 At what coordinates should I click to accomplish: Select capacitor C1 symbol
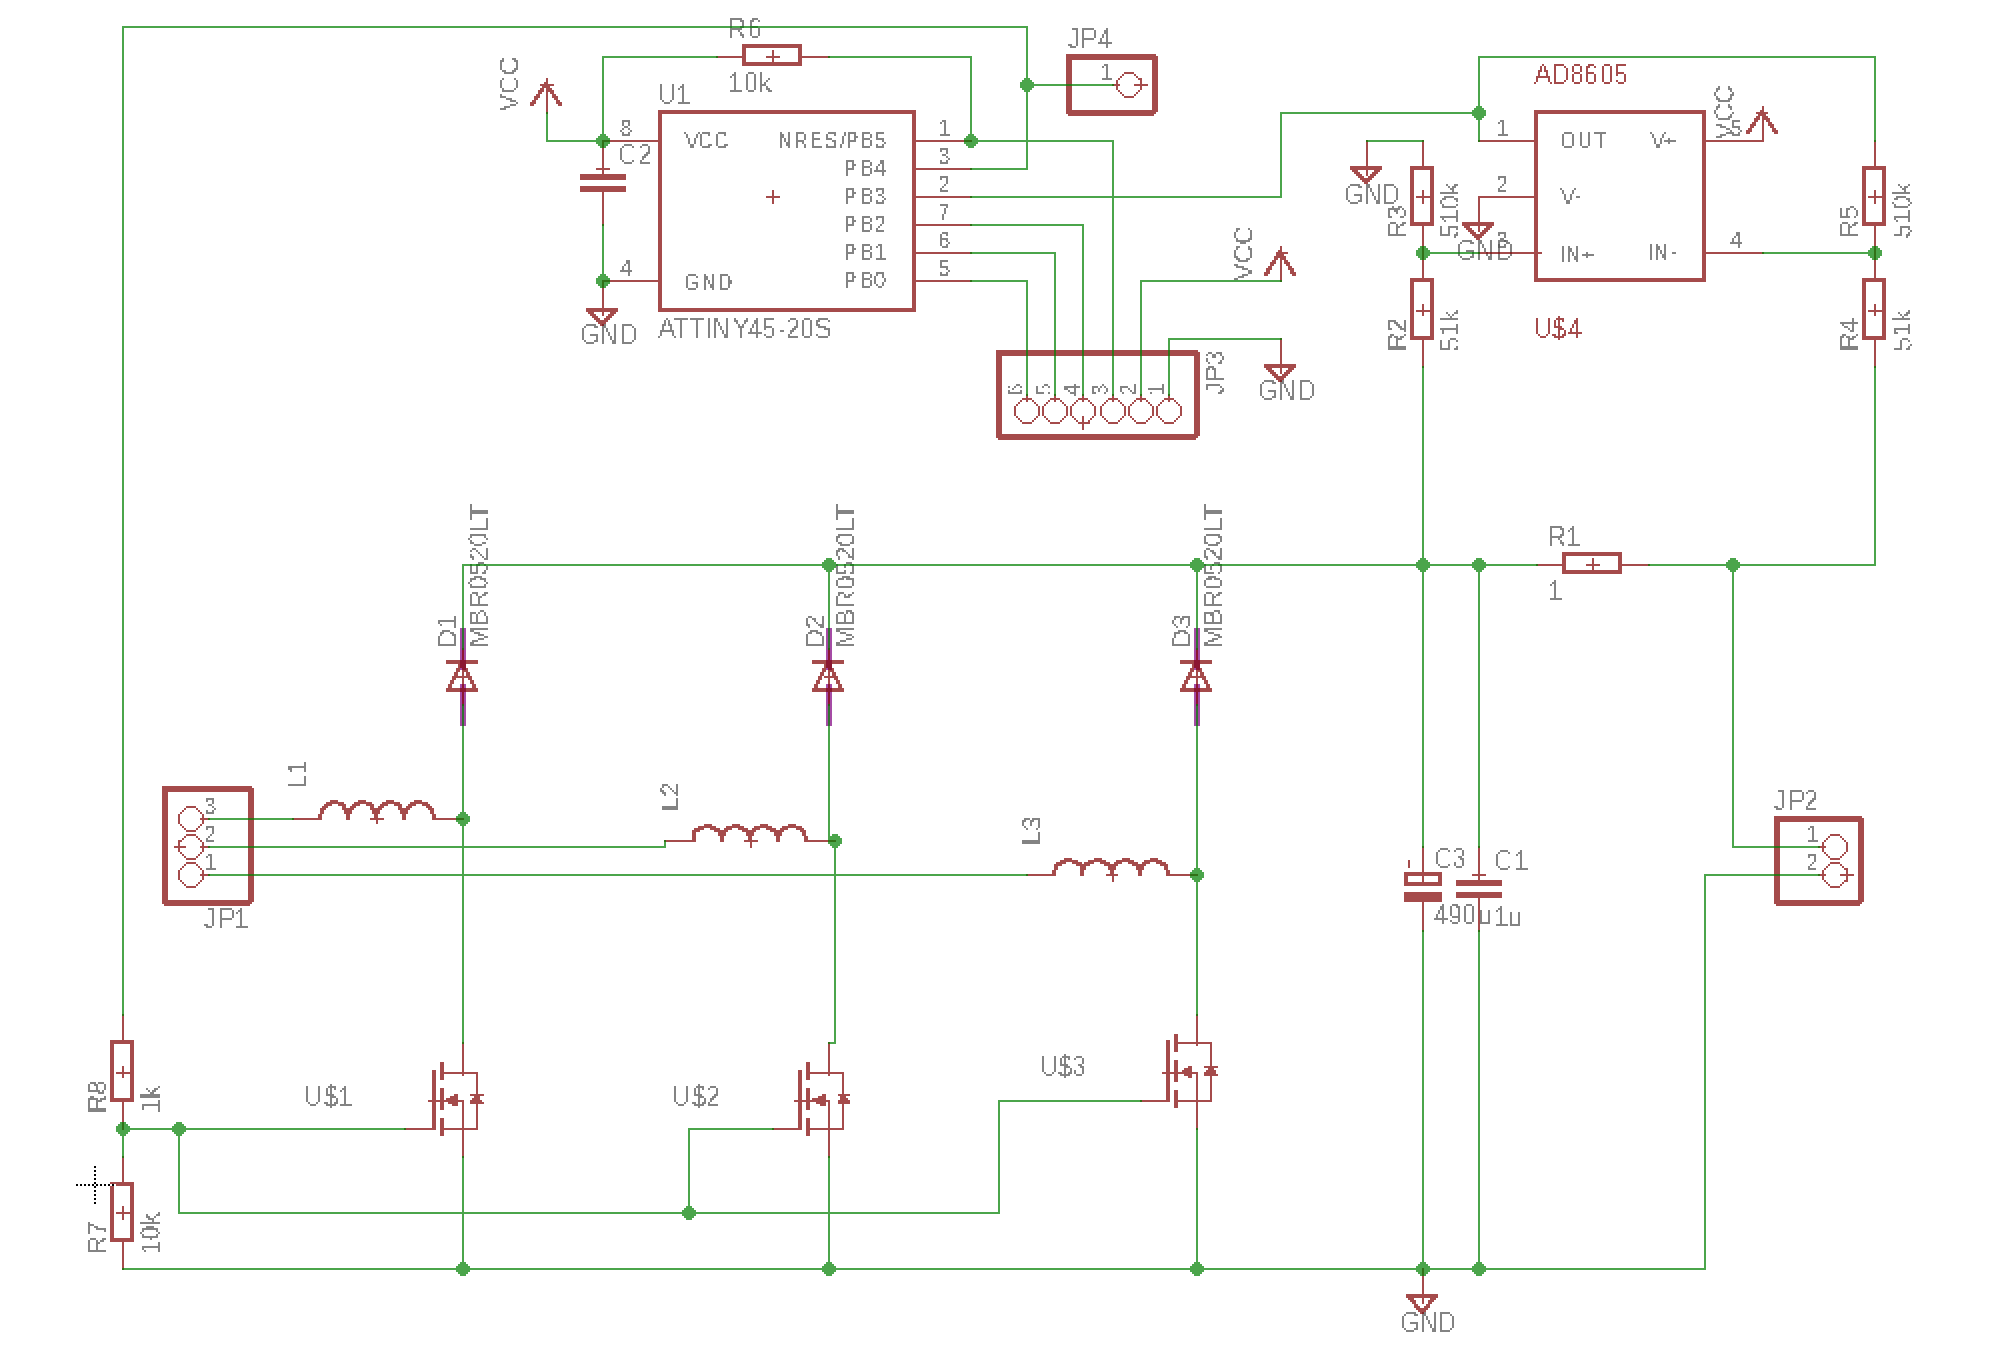click(x=1479, y=886)
